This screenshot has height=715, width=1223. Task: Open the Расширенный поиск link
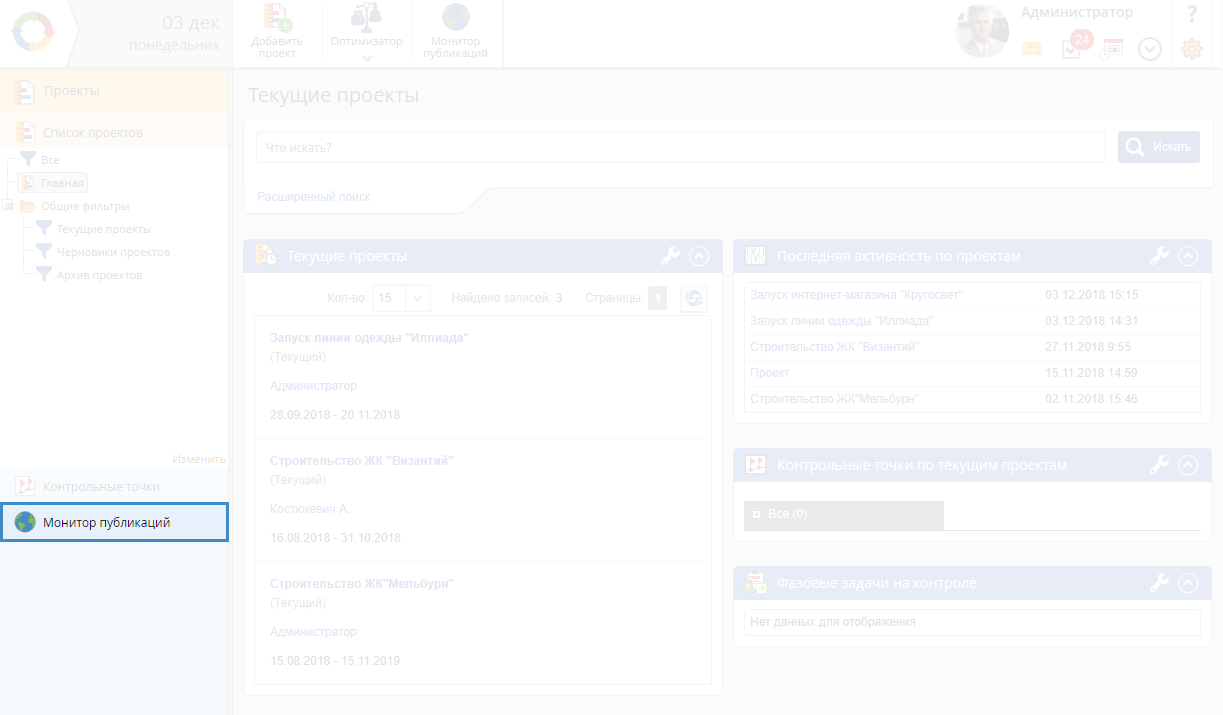pos(313,197)
